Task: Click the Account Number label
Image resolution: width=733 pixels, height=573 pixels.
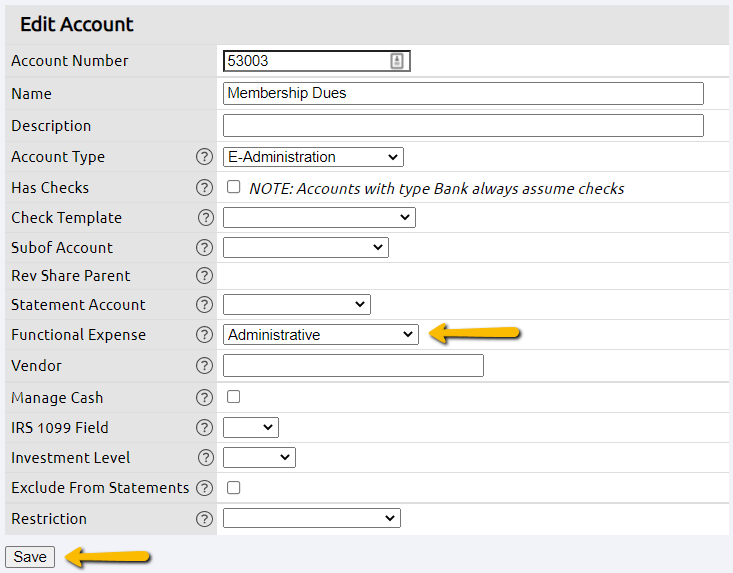Action: [x=70, y=61]
